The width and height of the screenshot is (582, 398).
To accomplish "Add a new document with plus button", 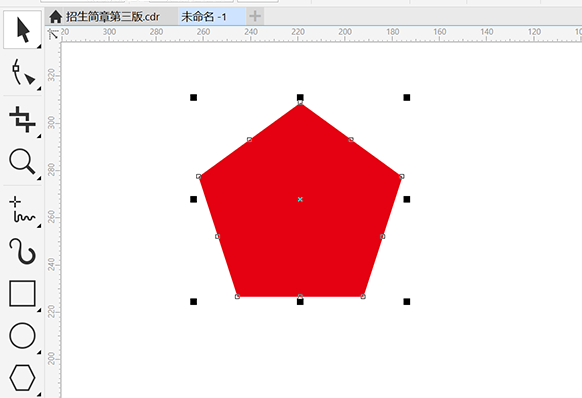I will (x=255, y=16).
